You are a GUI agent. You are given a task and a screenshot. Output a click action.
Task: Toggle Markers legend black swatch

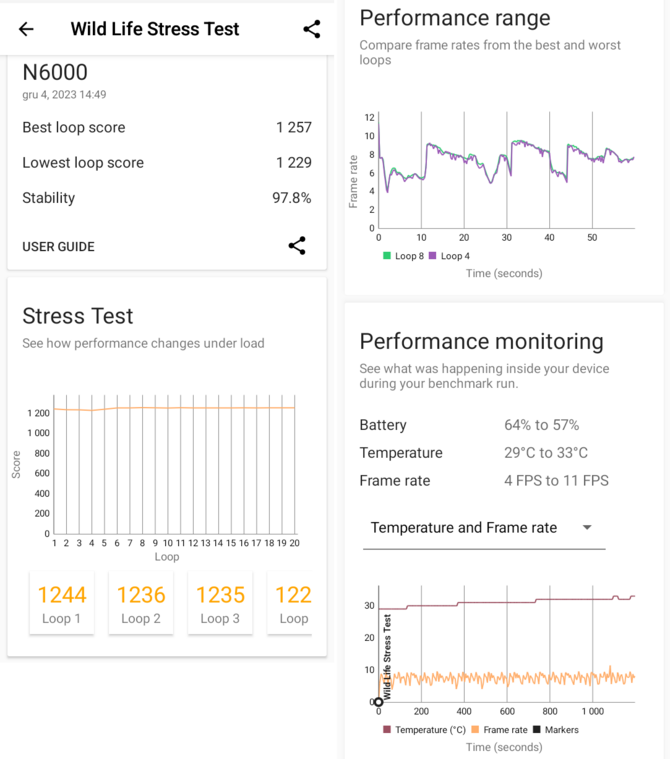[x=536, y=729]
